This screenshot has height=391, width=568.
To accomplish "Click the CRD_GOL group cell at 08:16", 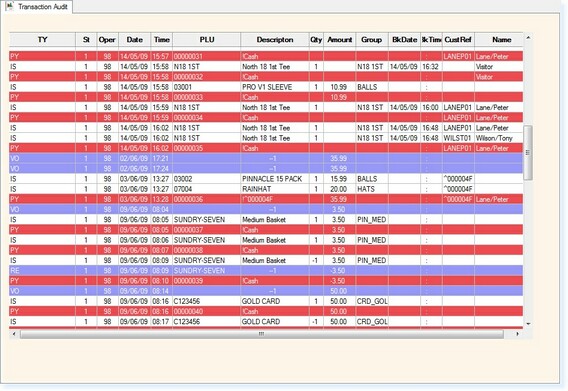I will [x=372, y=301].
